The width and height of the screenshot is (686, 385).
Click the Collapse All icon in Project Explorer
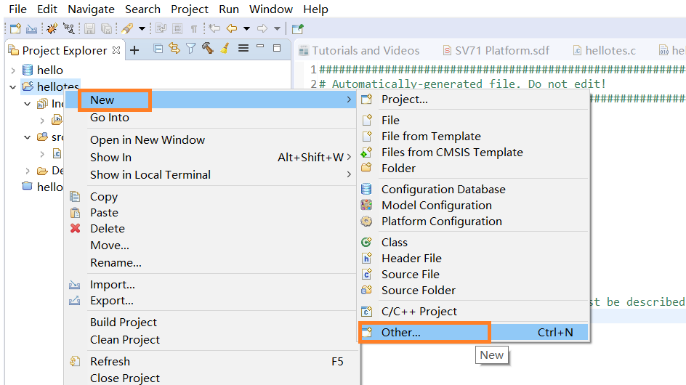[x=158, y=49]
